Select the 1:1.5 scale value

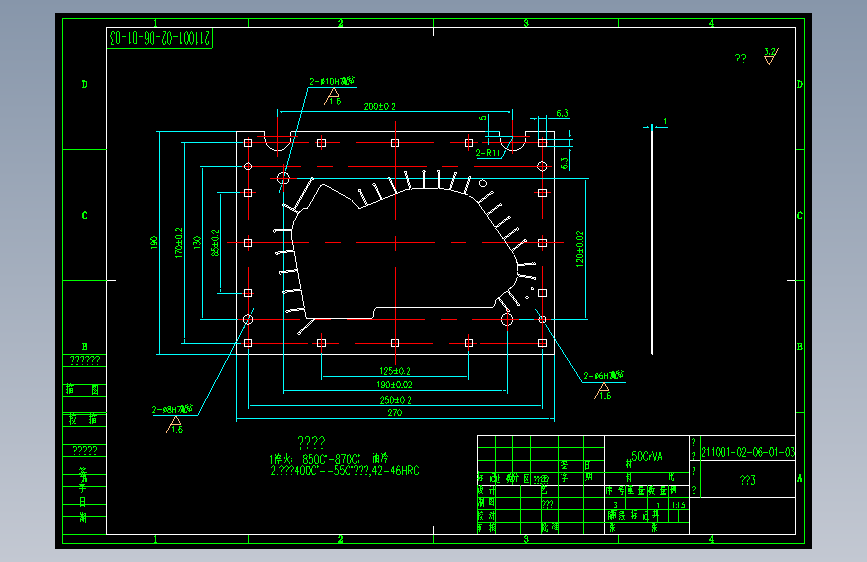[679, 505]
